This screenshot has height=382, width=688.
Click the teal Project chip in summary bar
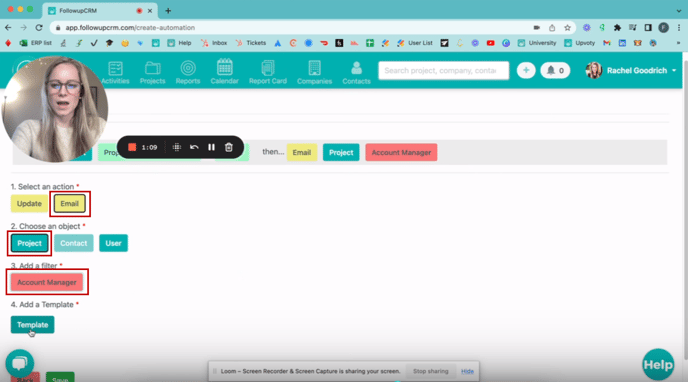[x=341, y=152]
